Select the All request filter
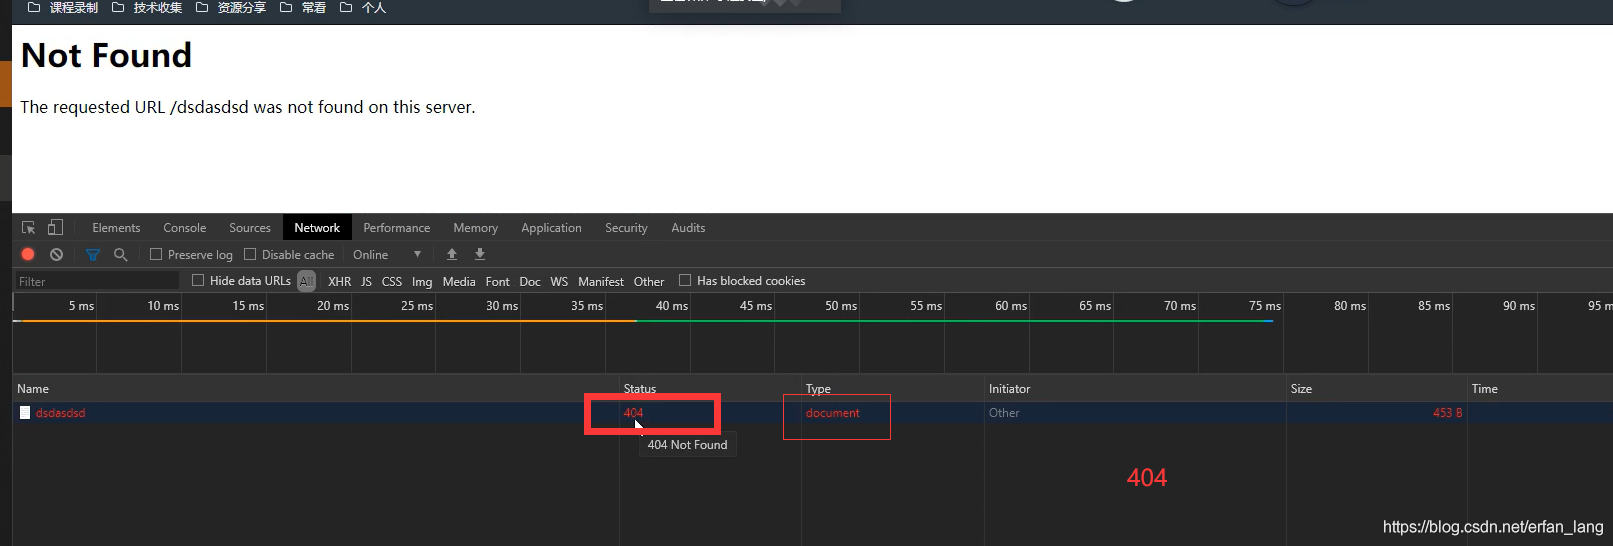This screenshot has width=1613, height=546. [307, 282]
